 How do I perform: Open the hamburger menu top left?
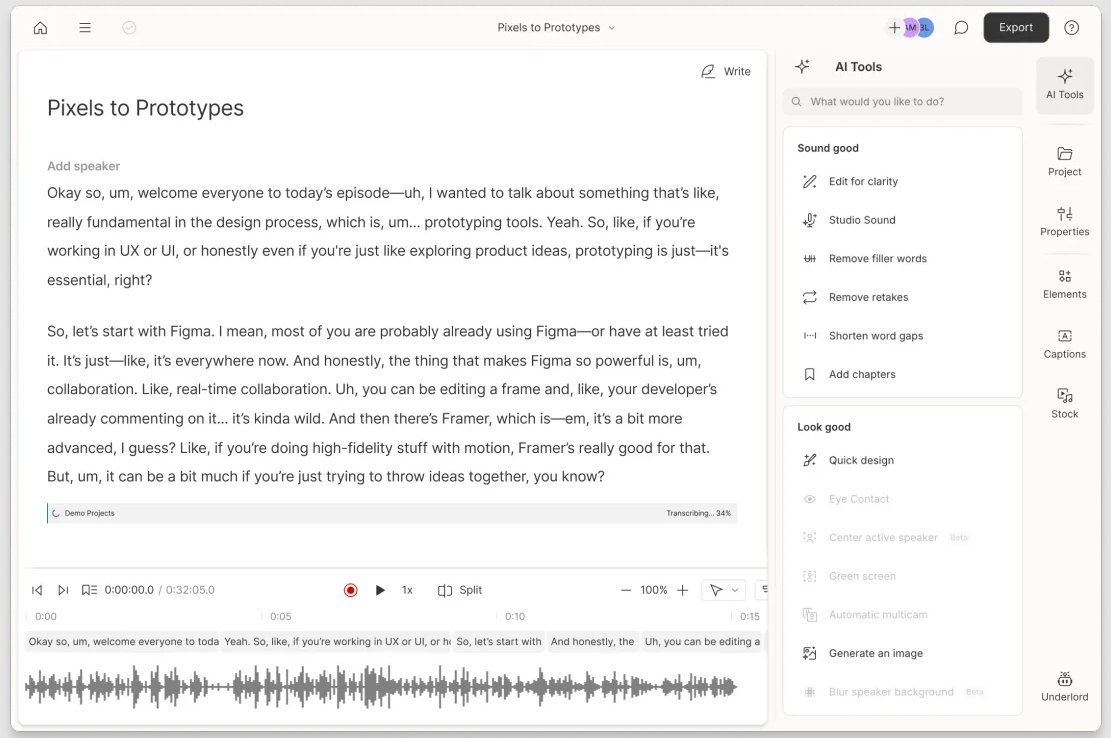tap(85, 27)
